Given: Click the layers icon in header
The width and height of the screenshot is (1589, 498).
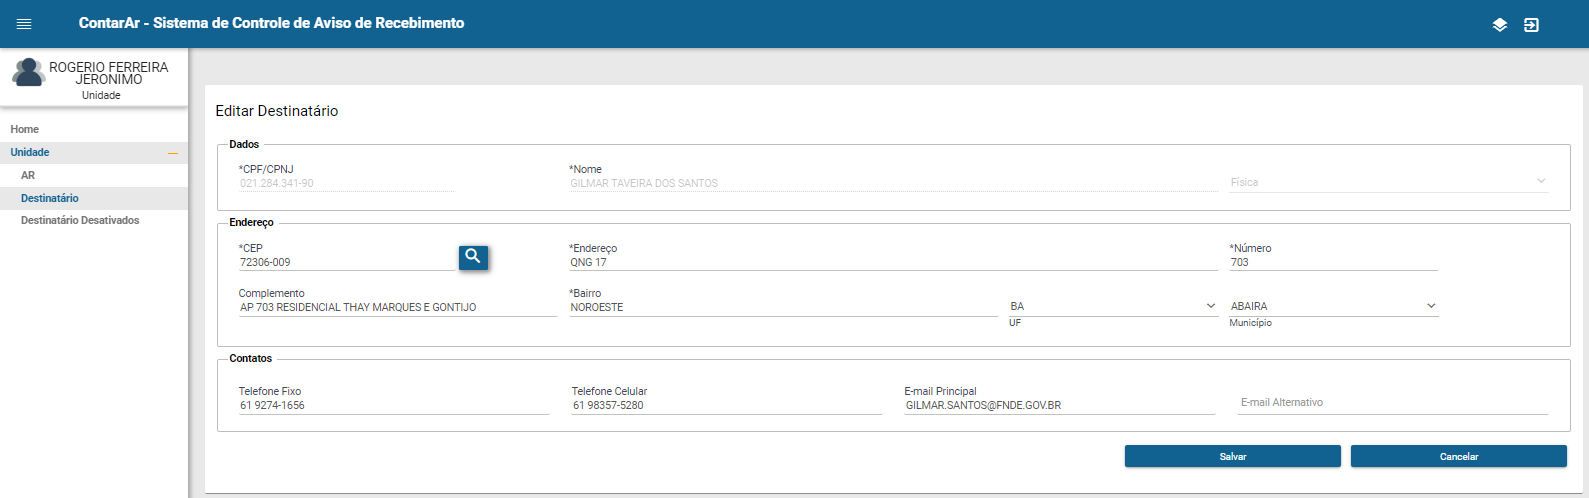Looking at the screenshot, I should click(x=1499, y=25).
